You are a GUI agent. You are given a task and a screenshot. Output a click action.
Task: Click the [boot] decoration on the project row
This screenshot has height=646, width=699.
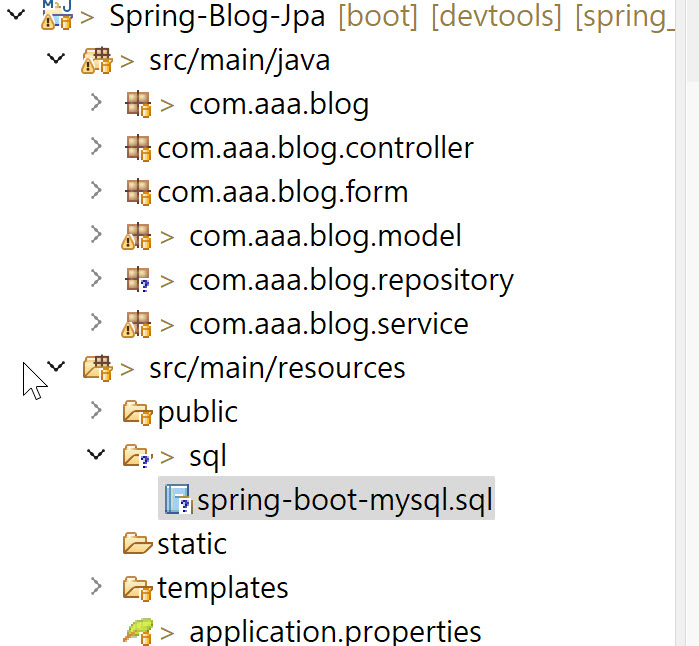[378, 16]
